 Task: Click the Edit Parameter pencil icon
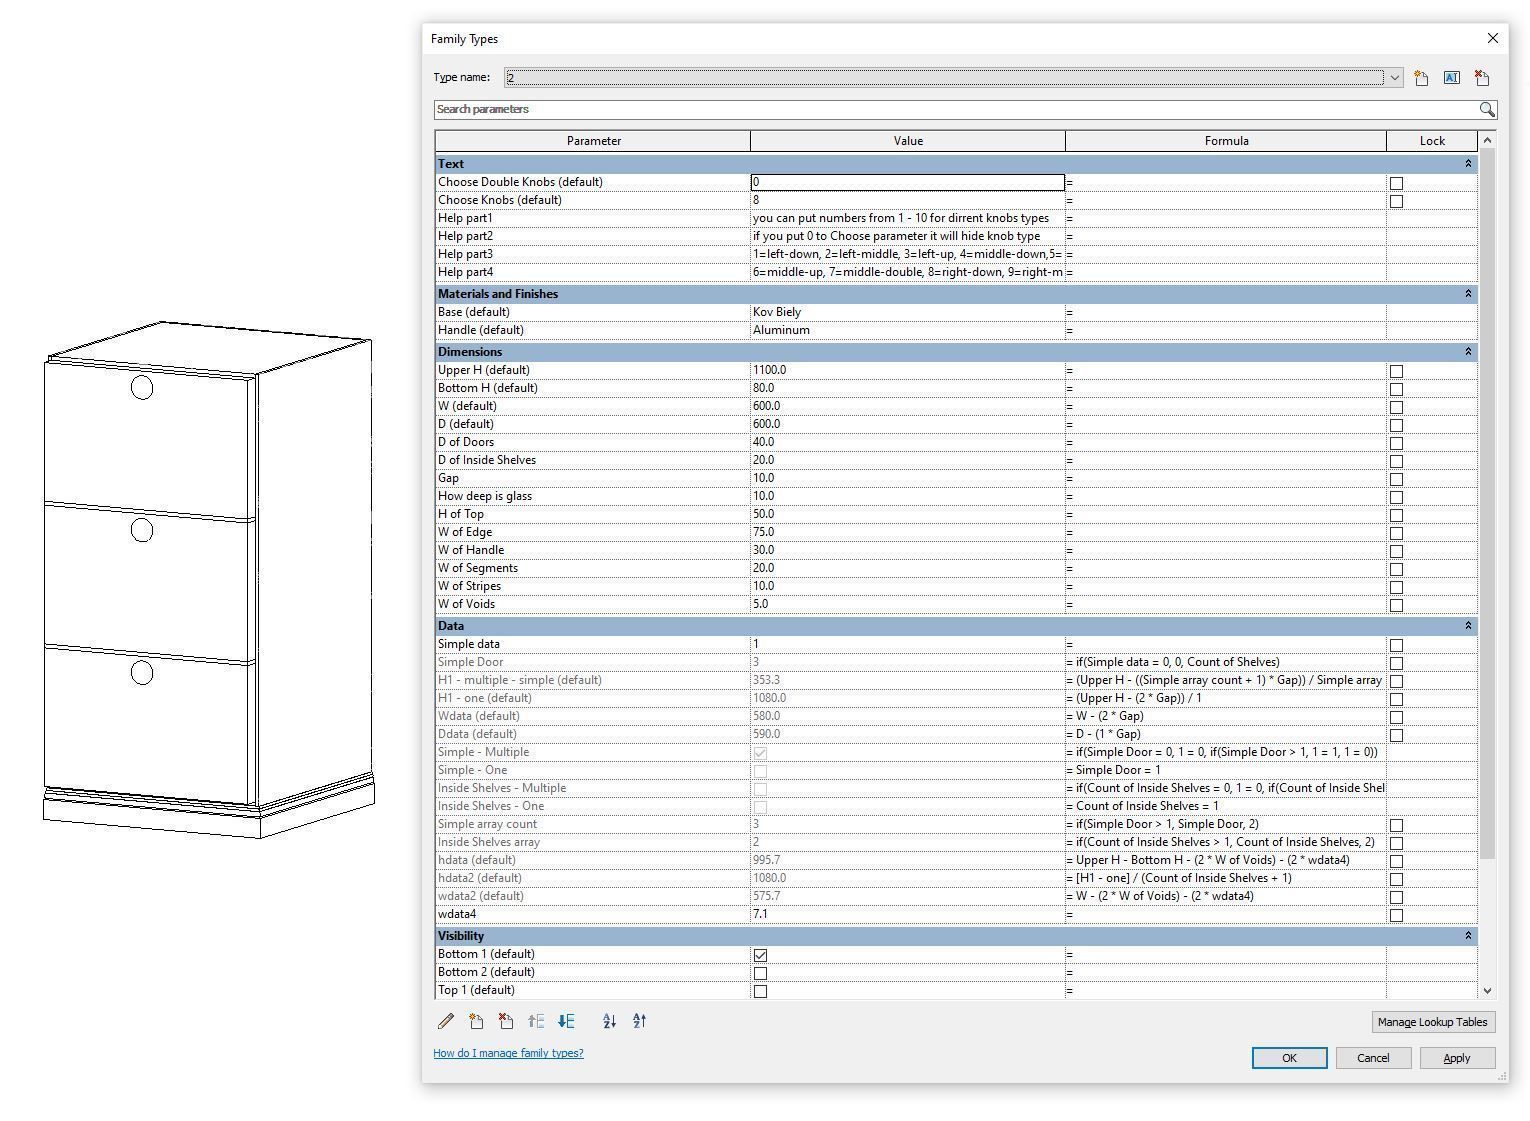tap(446, 1021)
